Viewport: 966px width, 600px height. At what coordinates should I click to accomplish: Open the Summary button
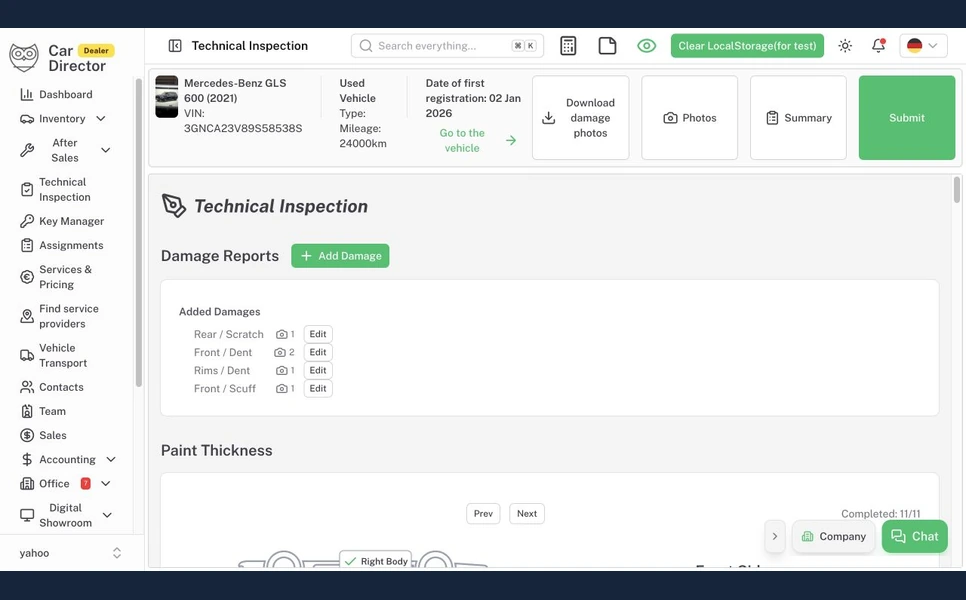pos(798,118)
